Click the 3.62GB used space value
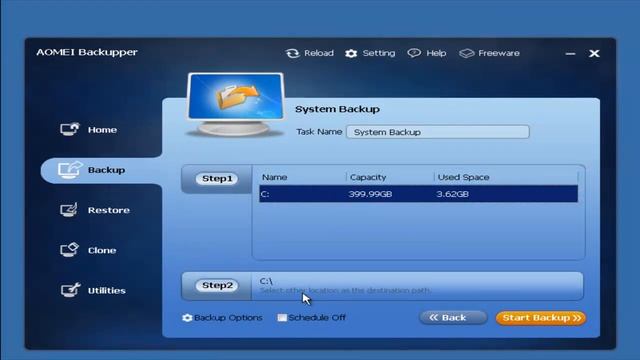Screen dimensions: 640x360 [x=452, y=194]
